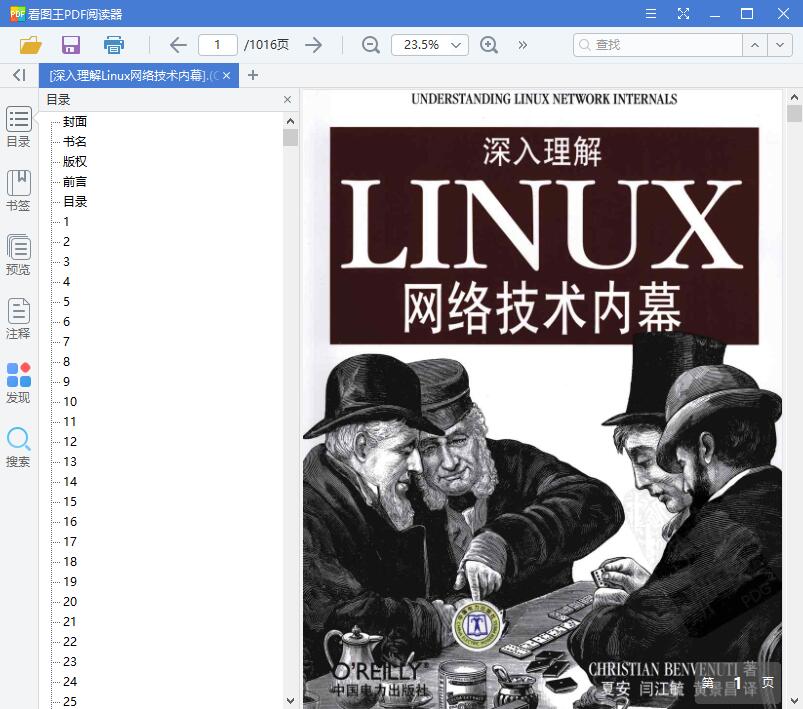Viewport: 803px width, 709px height.
Task: Select chapter 7 in the outline
Action: point(67,341)
